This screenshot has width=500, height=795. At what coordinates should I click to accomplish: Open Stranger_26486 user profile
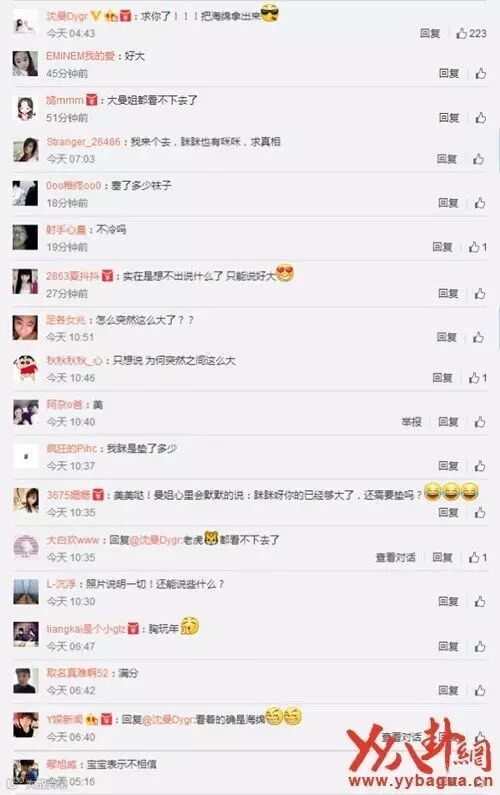tap(84, 142)
